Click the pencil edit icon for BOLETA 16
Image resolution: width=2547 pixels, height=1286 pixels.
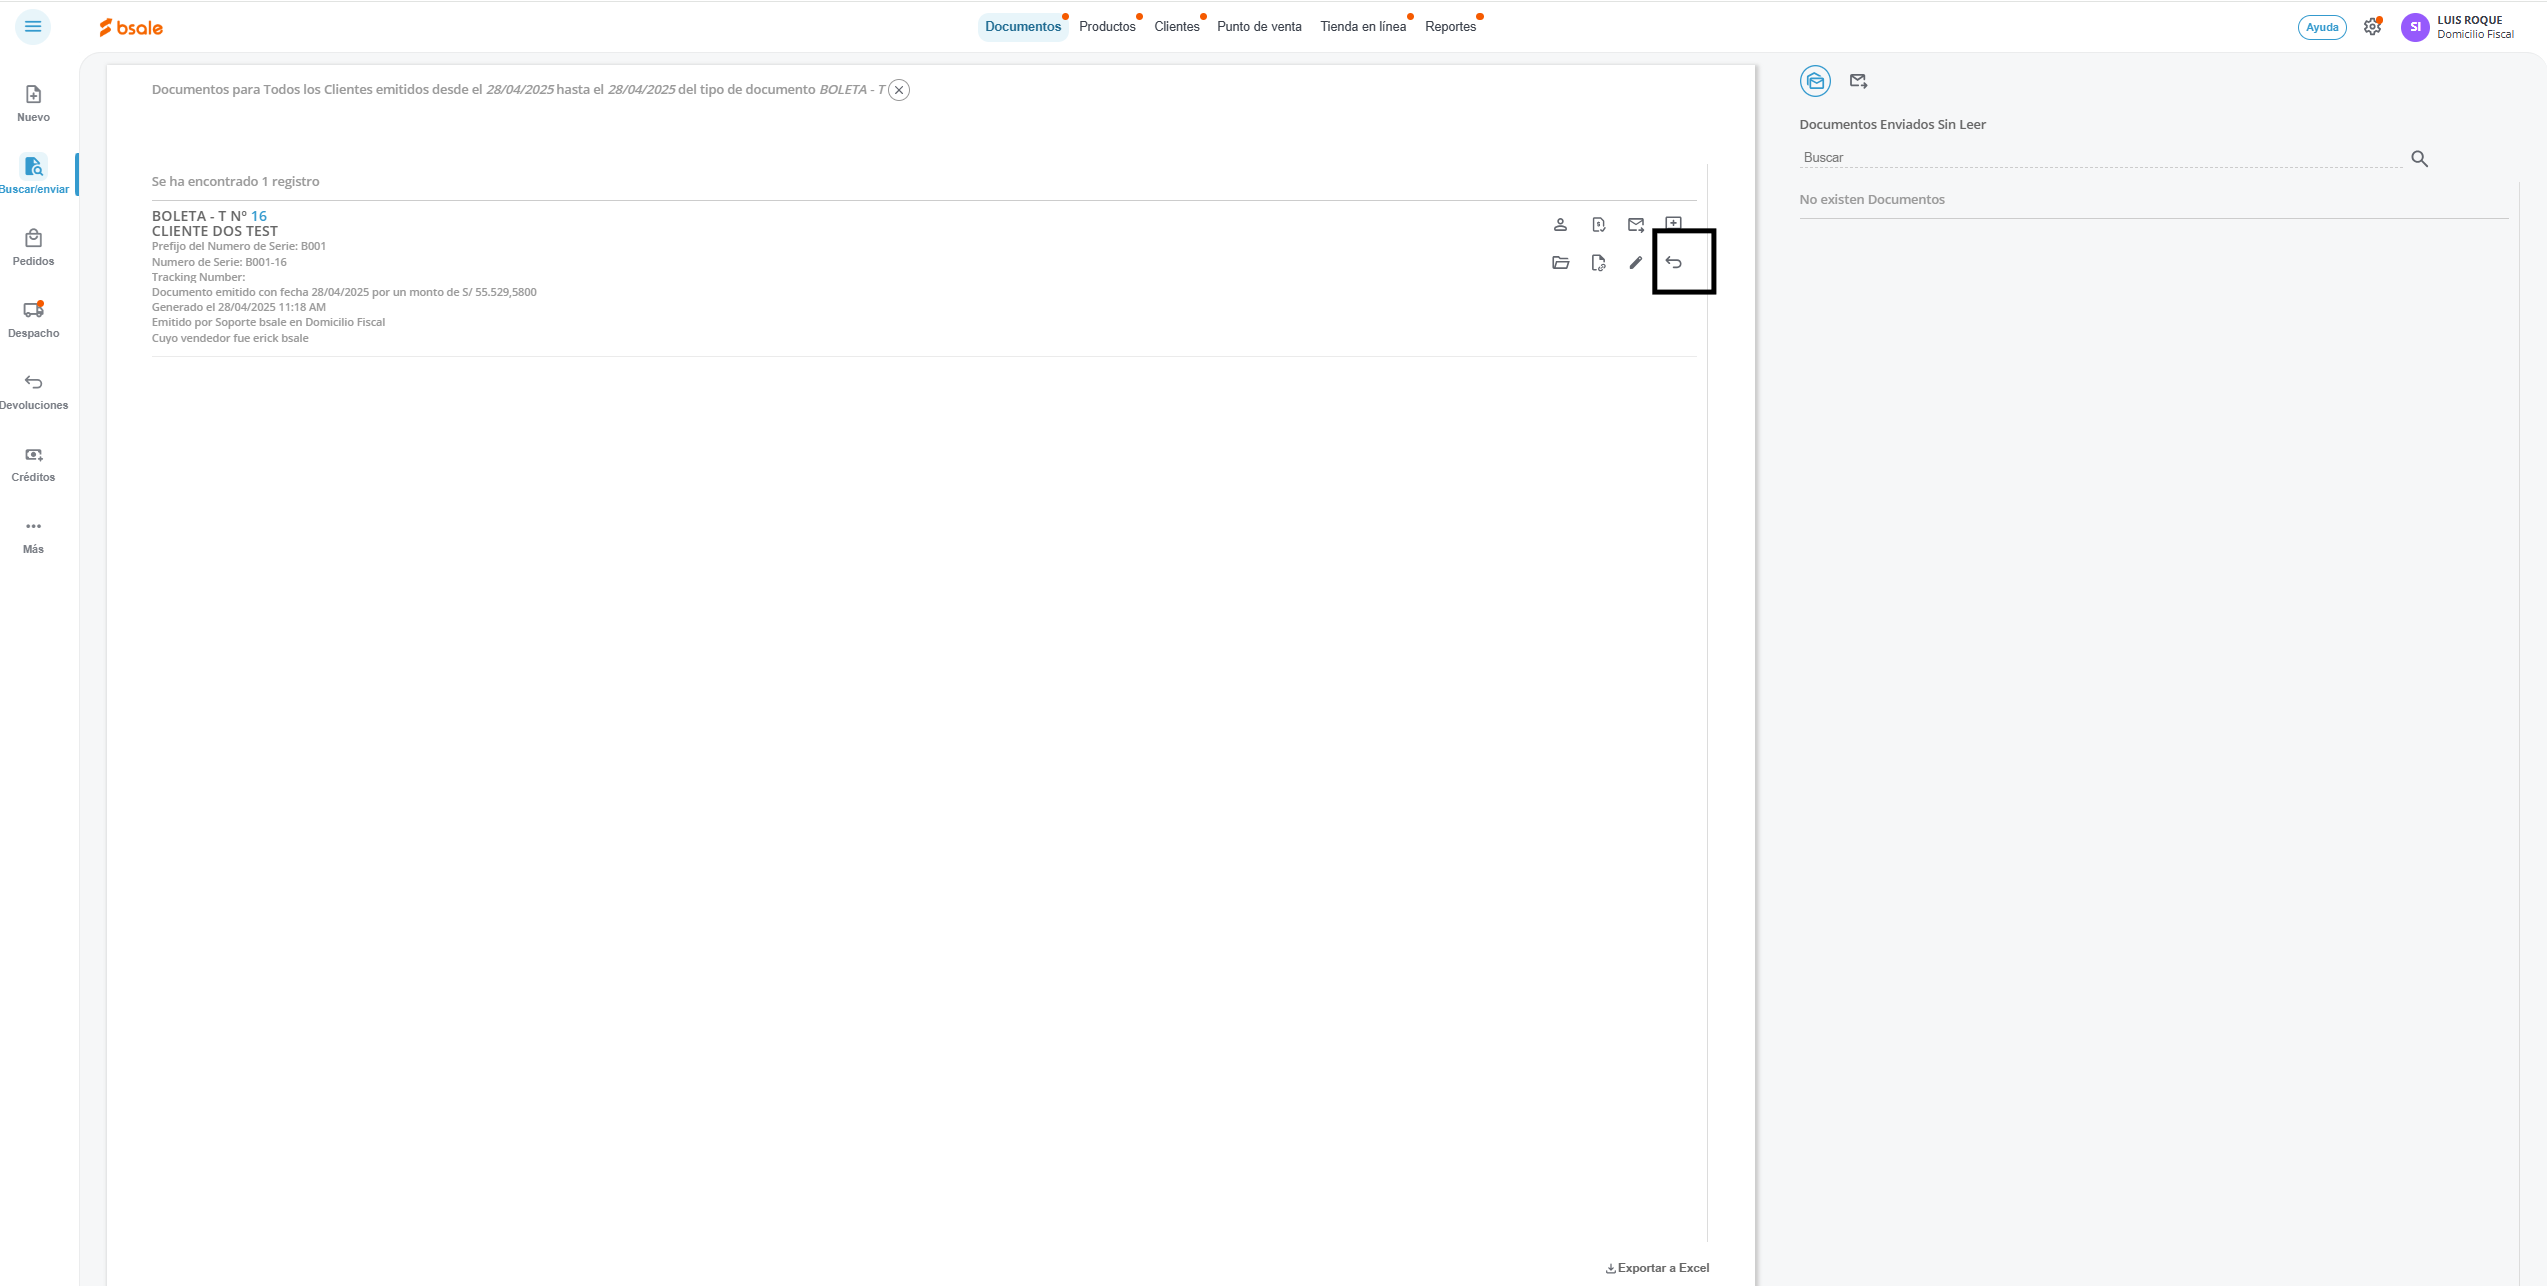1636,263
